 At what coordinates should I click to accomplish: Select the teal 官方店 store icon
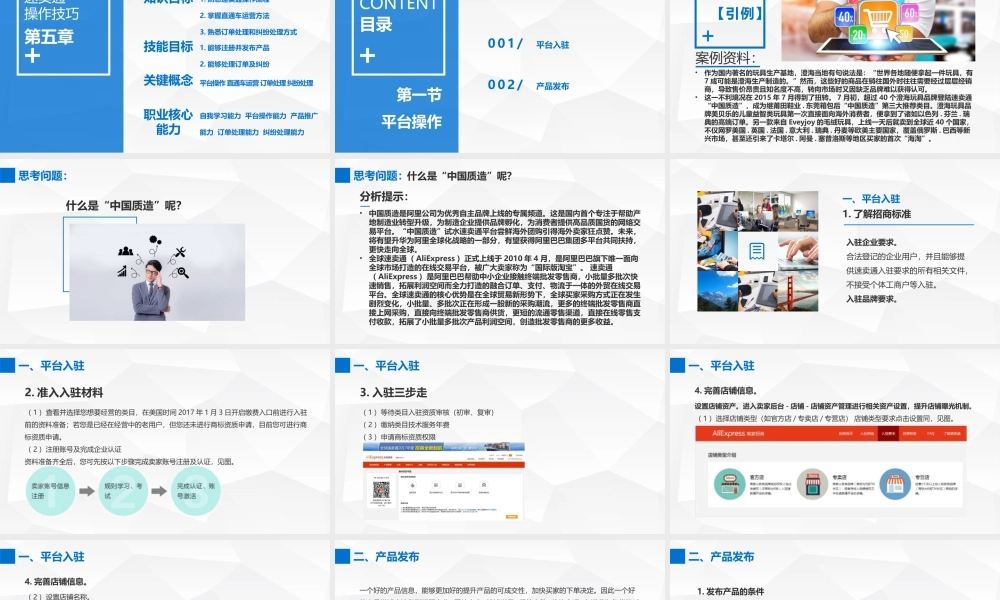(730, 483)
